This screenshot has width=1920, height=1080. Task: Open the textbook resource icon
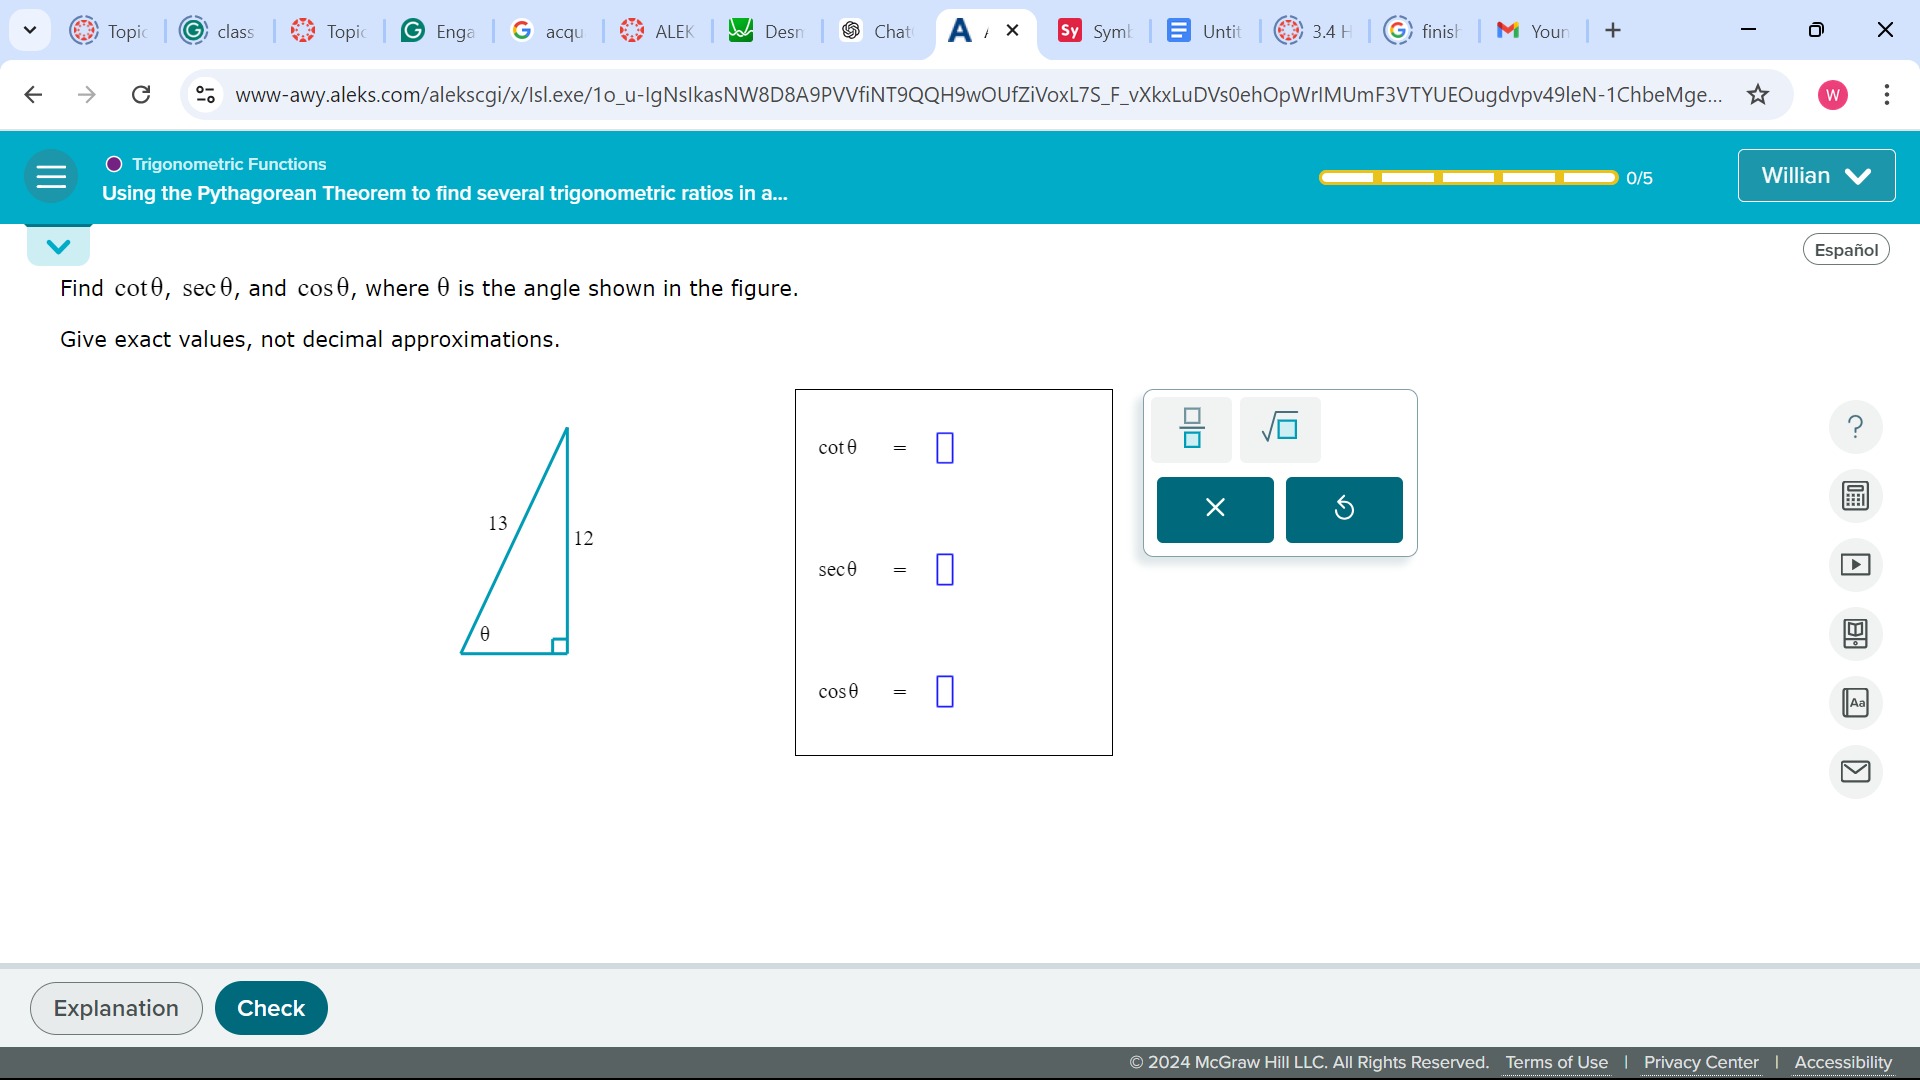1855,634
